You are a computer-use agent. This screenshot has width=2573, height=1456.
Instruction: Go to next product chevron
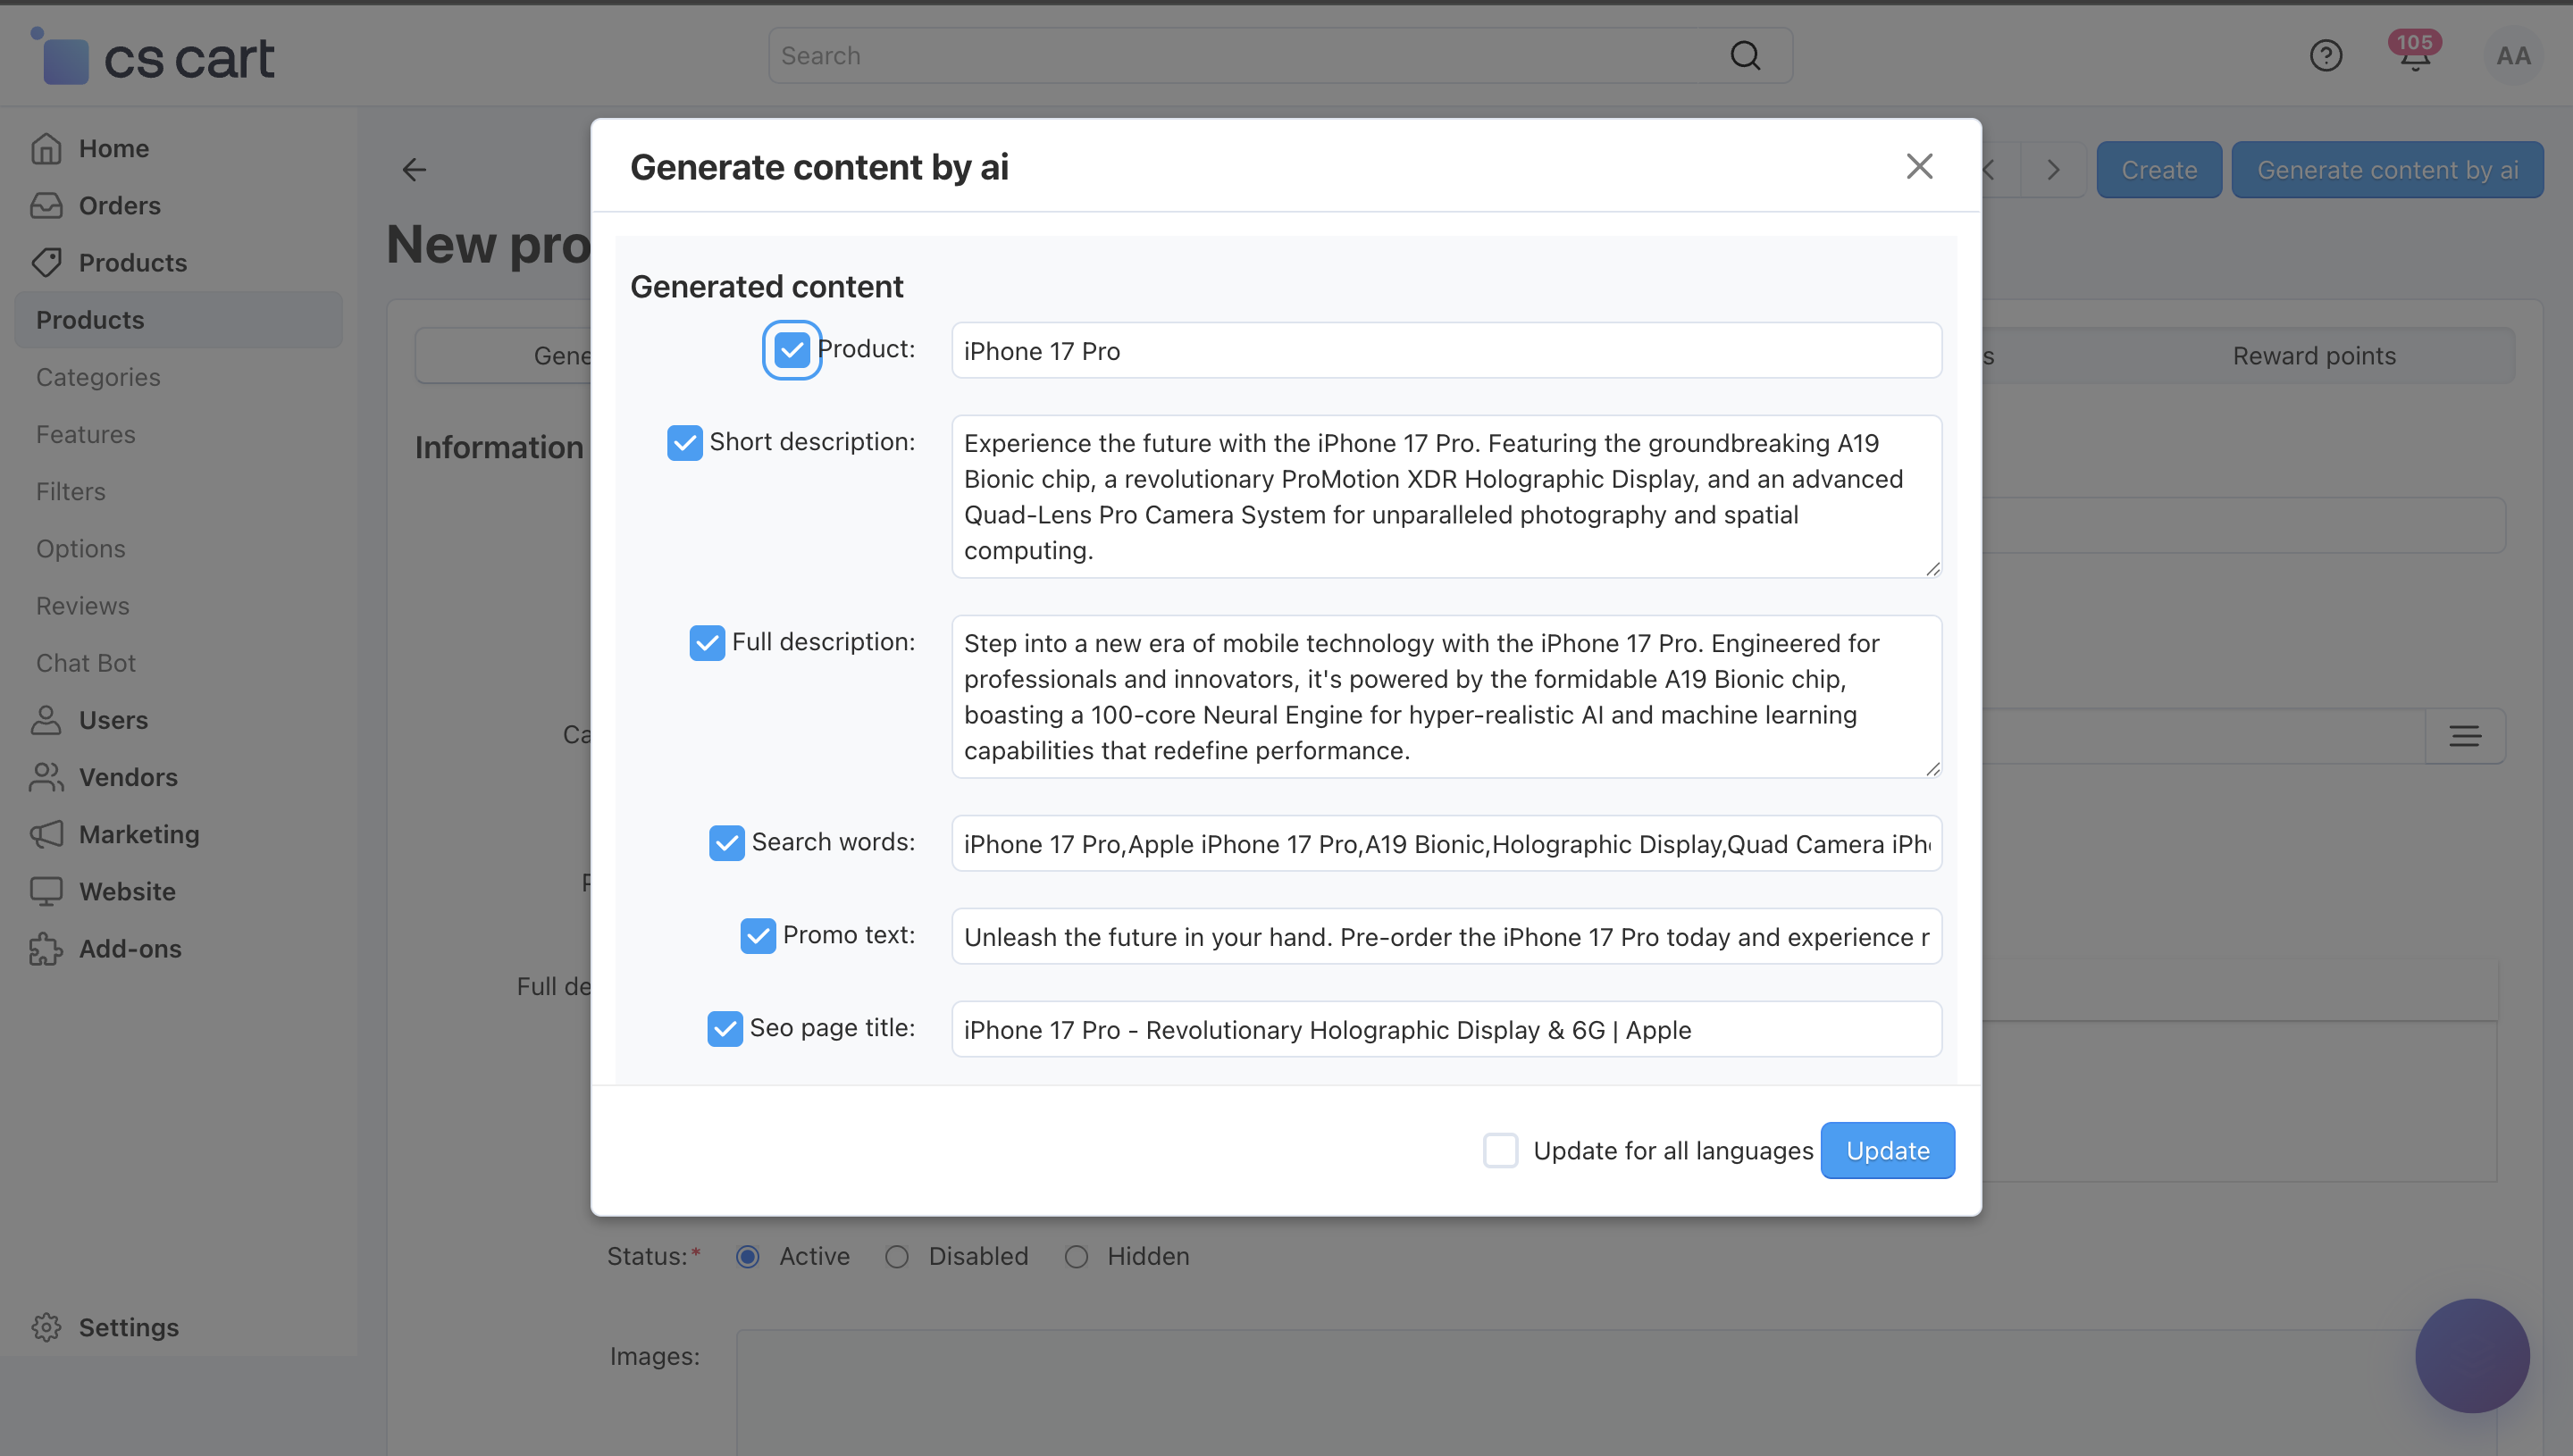pos(2053,170)
